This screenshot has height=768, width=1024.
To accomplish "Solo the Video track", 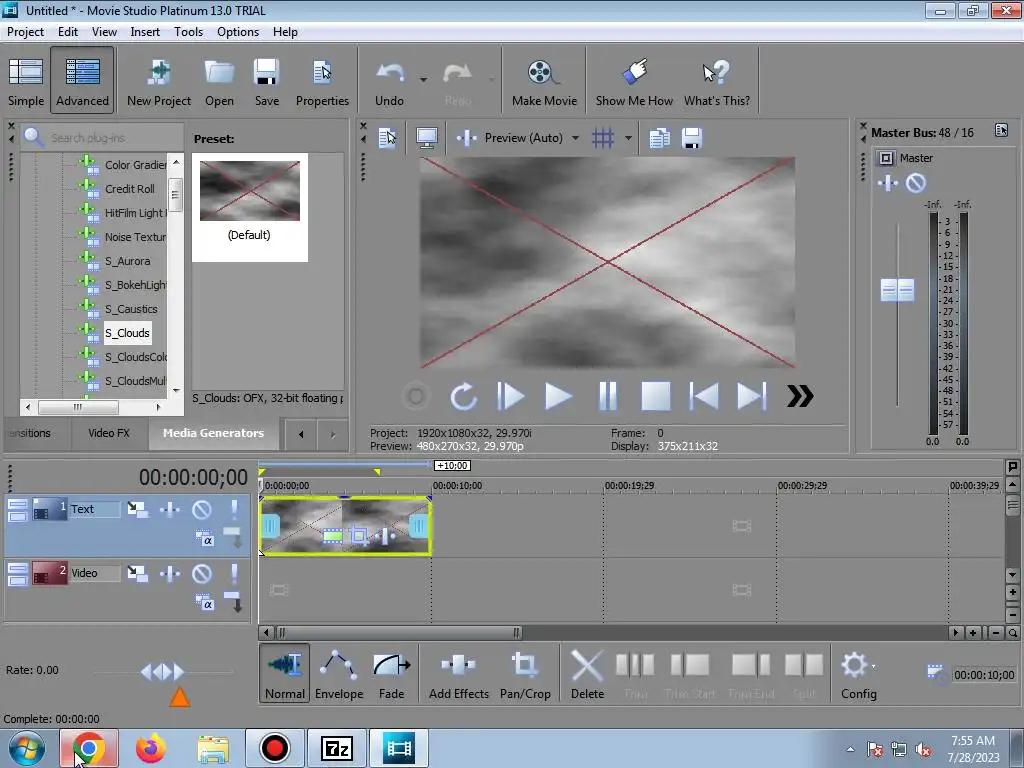I will point(234,574).
